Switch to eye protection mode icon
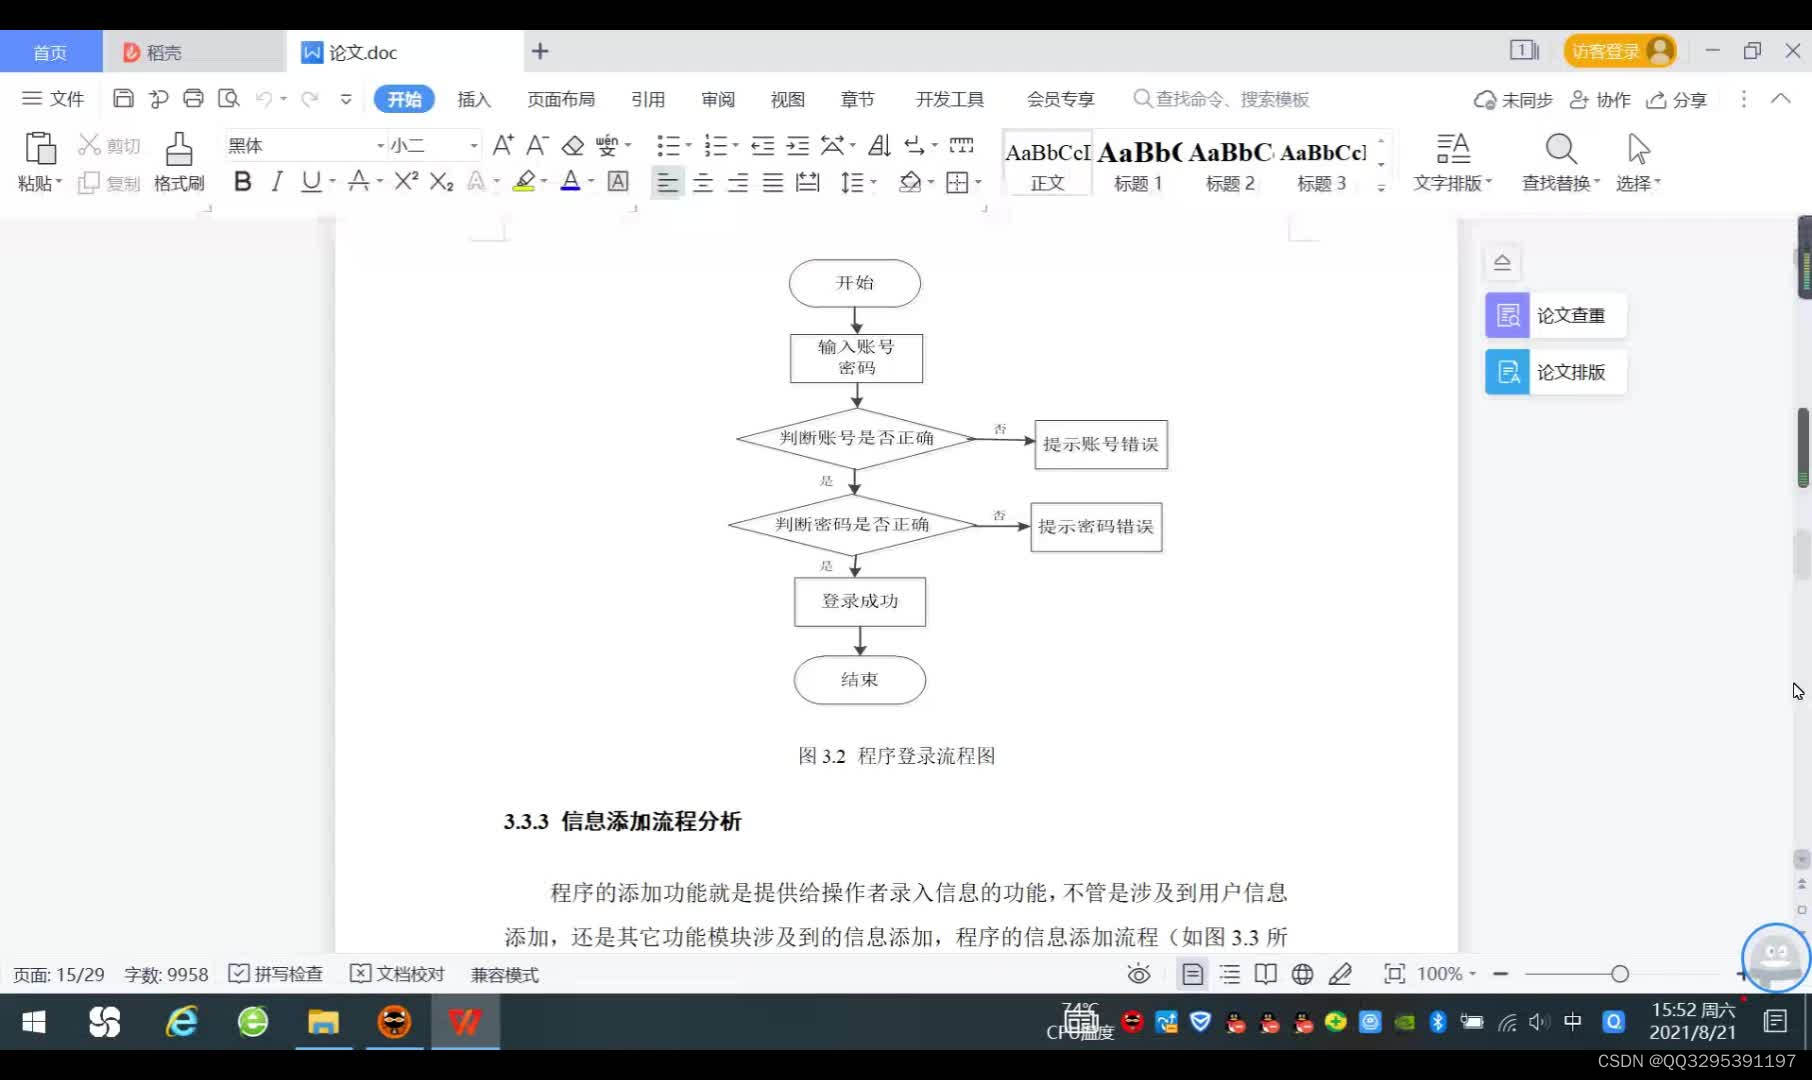This screenshot has width=1812, height=1080. point(1139,974)
